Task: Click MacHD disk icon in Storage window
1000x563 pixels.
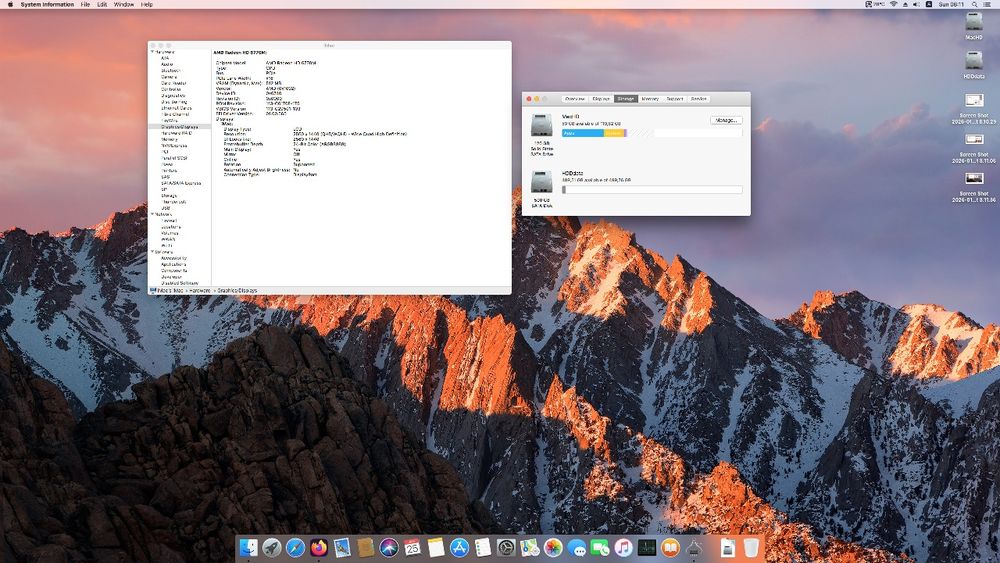Action: (x=541, y=126)
